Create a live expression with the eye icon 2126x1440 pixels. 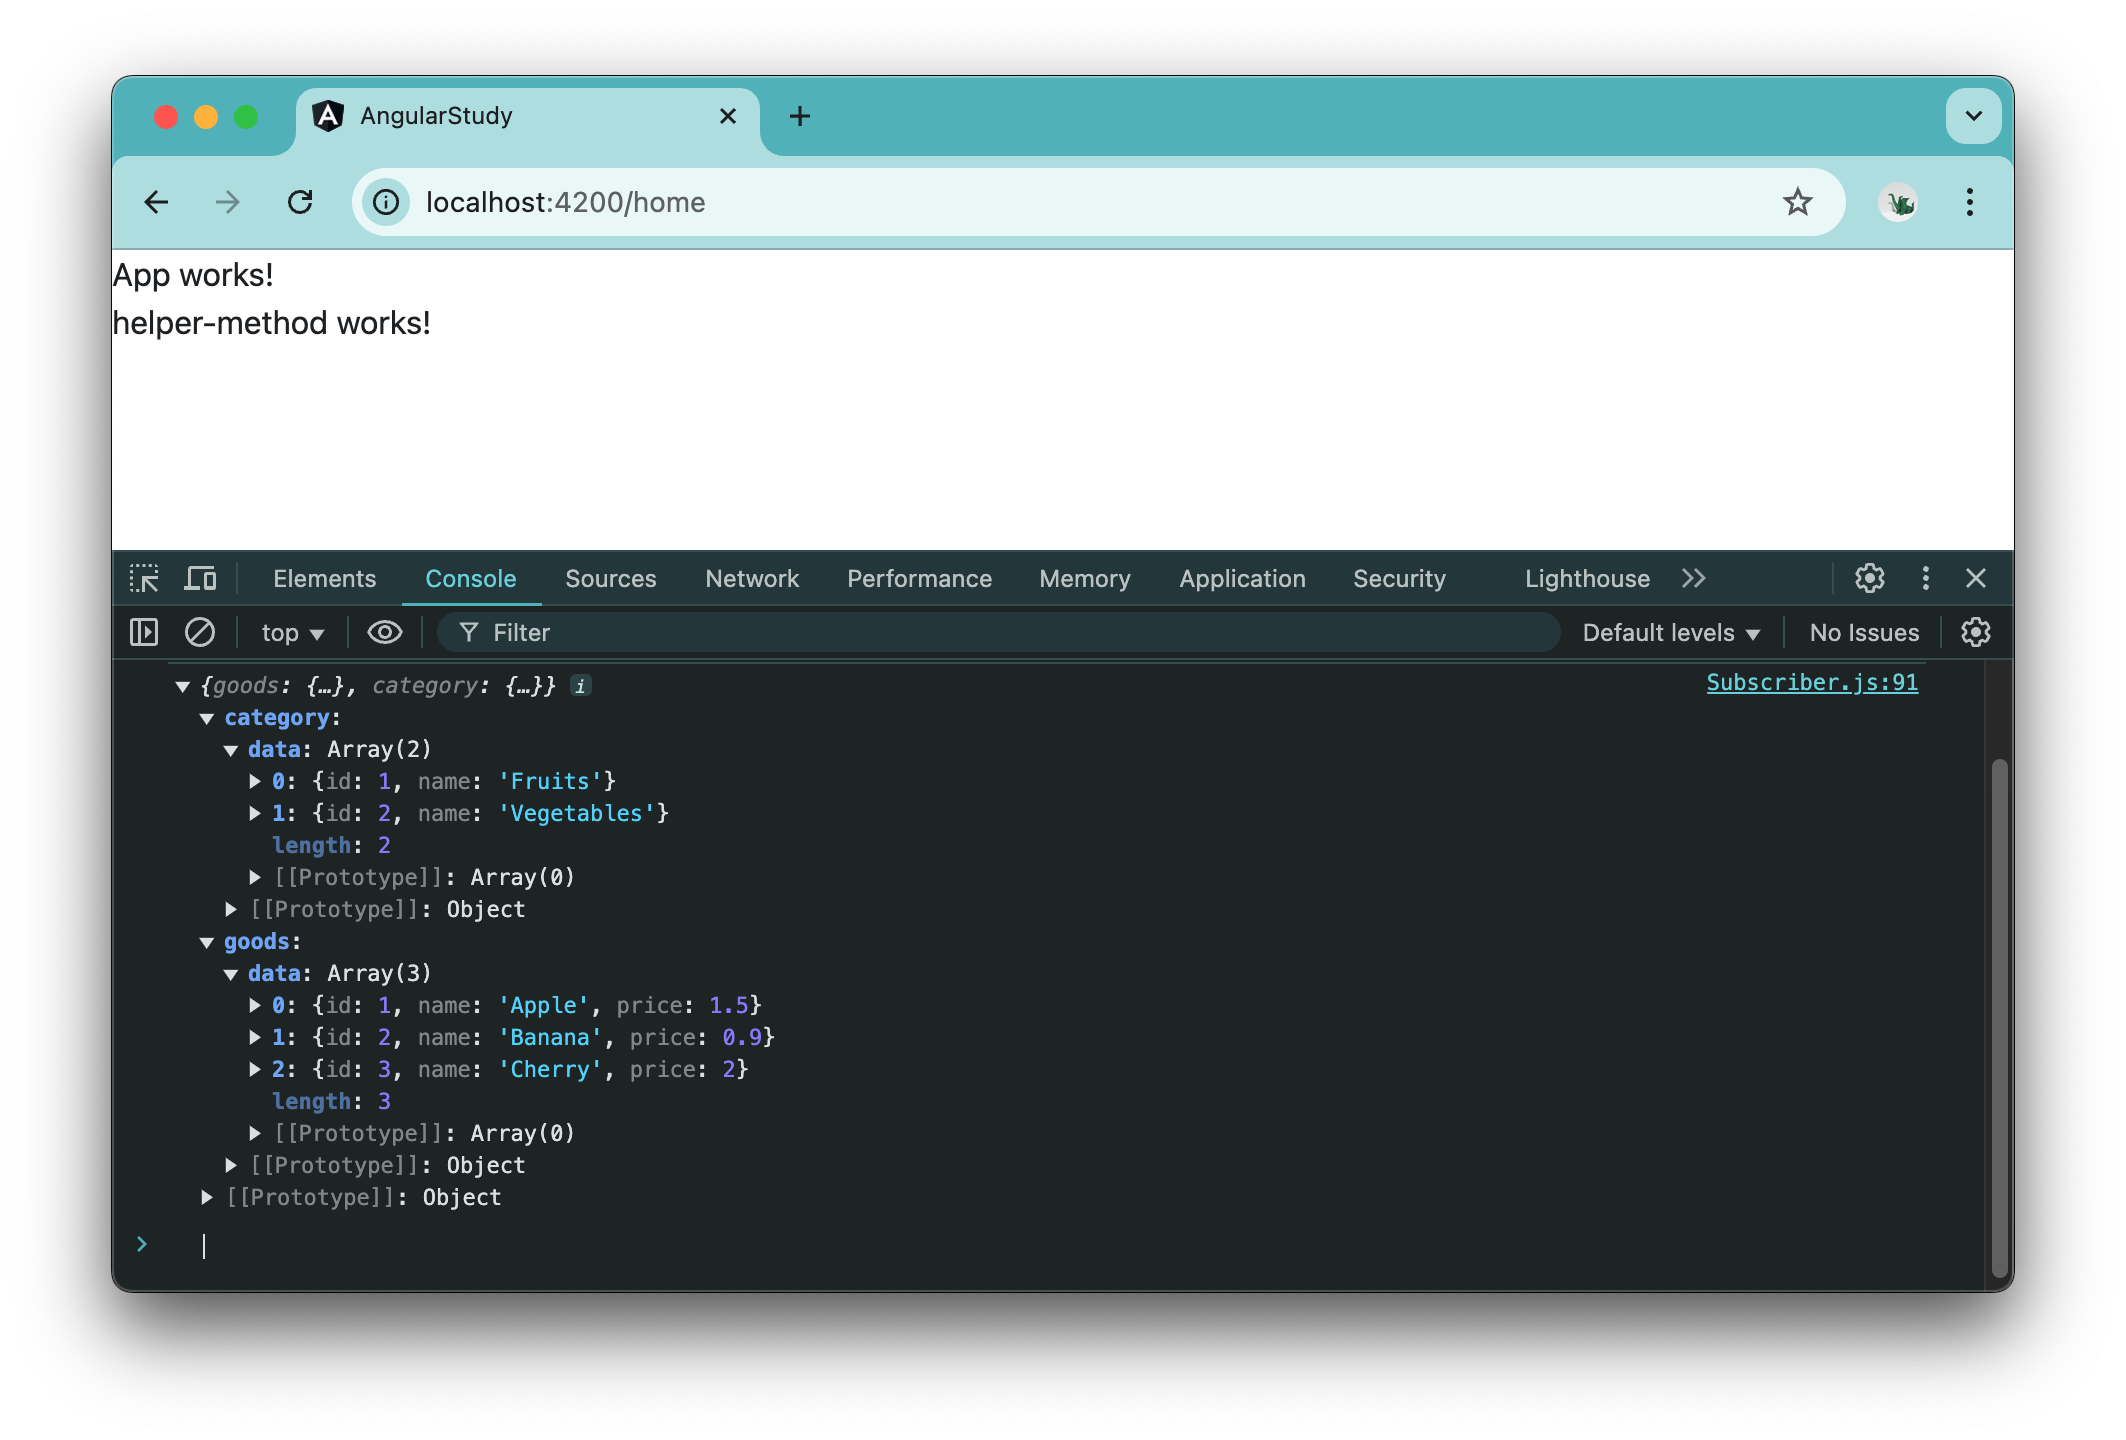pos(384,632)
